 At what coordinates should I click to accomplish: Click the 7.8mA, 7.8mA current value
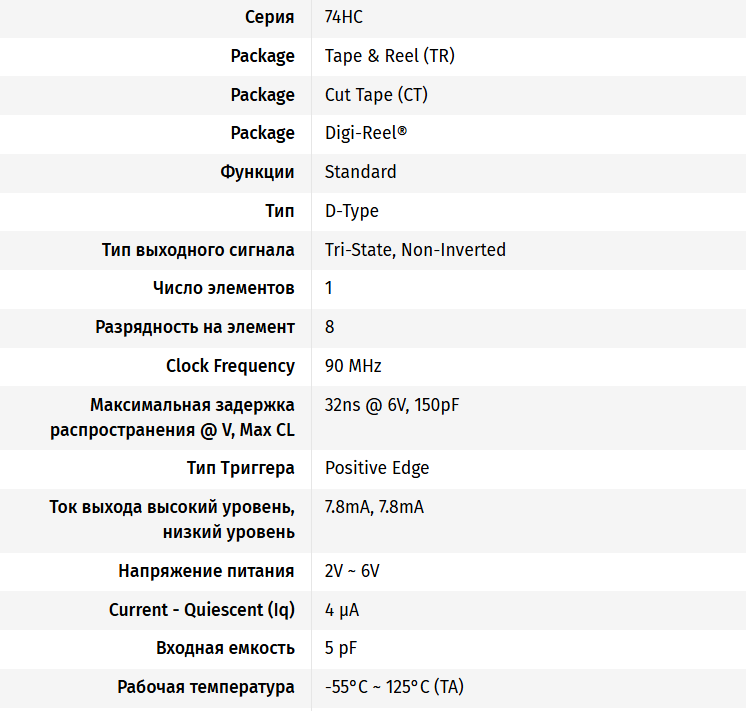374,507
